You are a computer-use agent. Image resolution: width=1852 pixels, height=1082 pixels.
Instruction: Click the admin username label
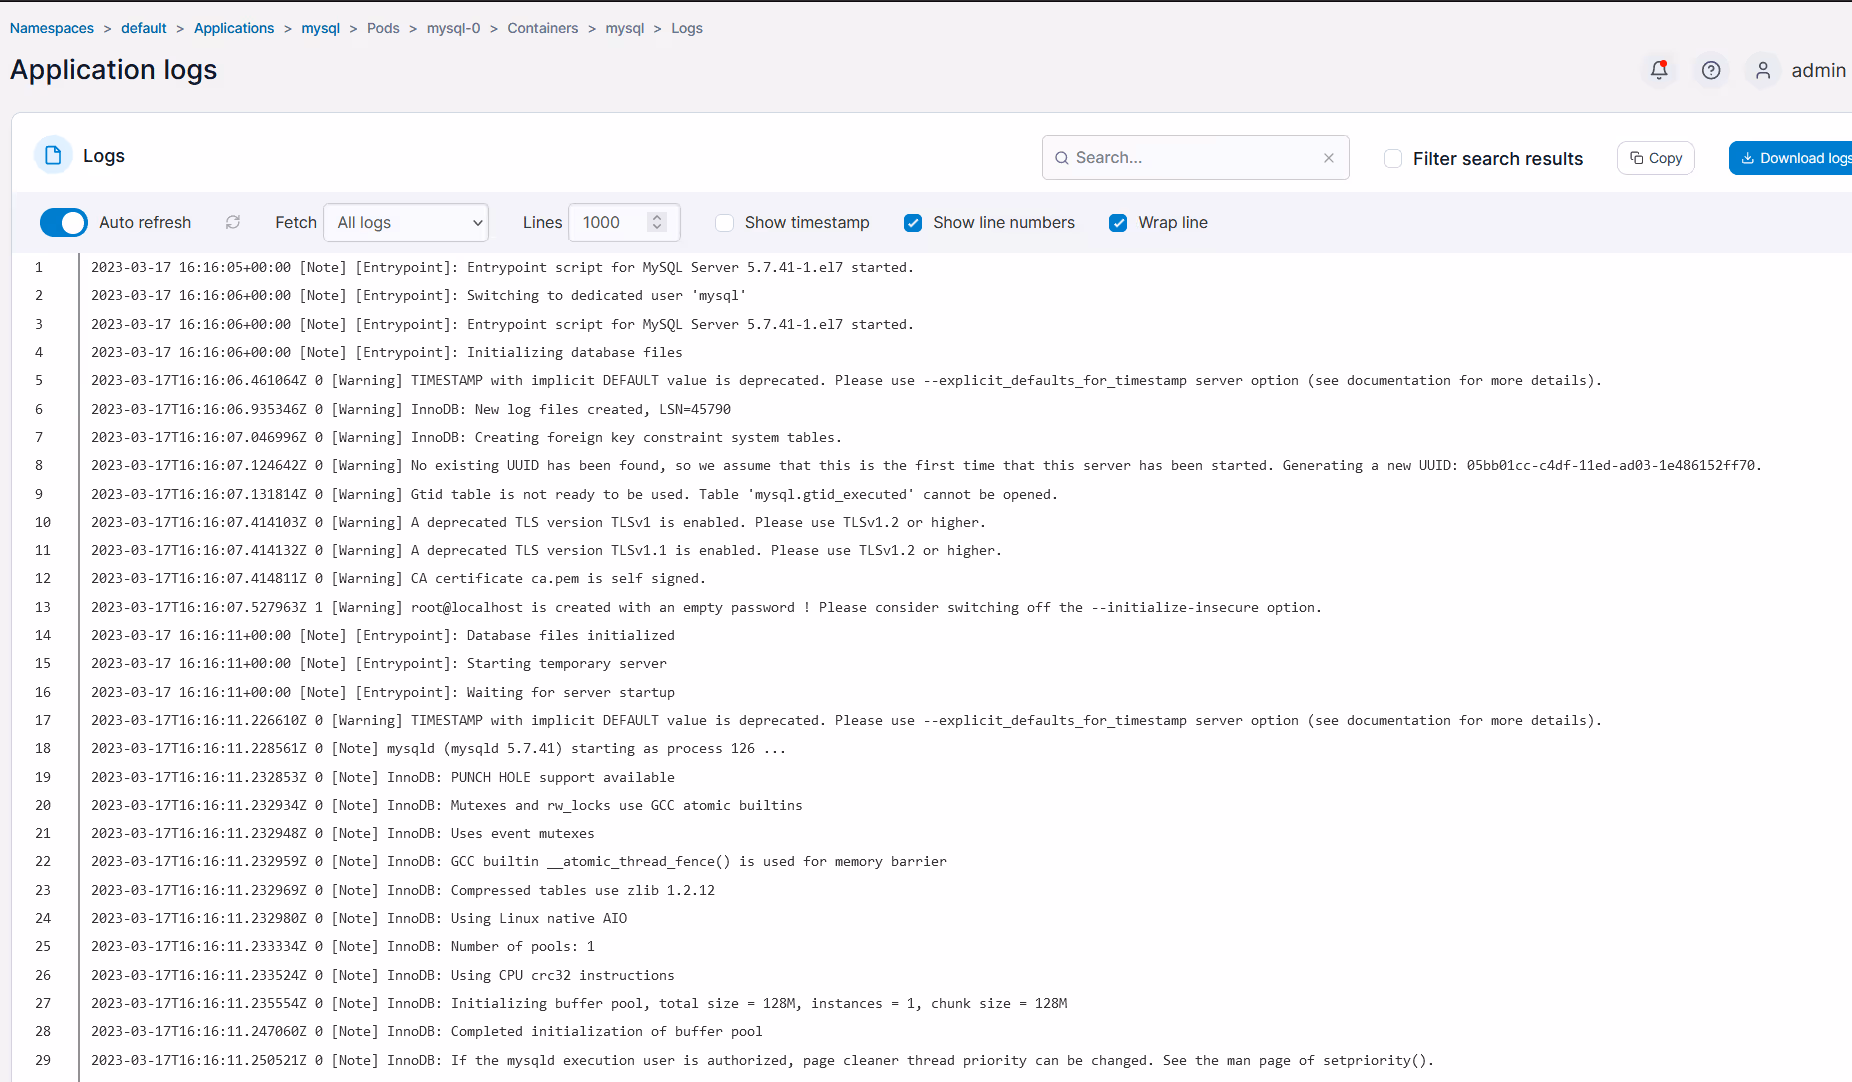tap(1818, 70)
